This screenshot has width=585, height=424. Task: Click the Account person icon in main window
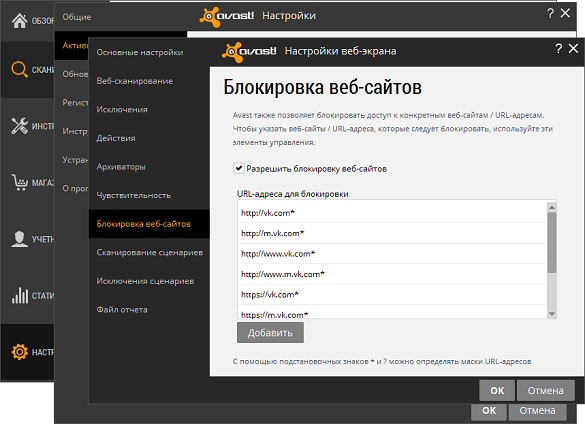click(19, 239)
